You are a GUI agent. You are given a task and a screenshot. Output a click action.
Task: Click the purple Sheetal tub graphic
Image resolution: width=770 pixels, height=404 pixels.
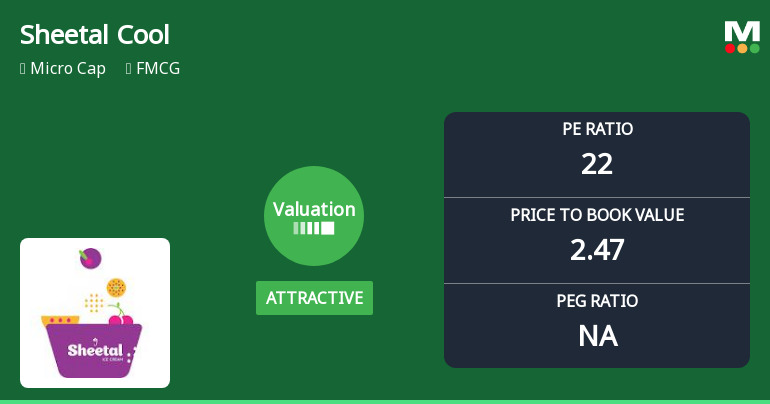tap(93, 350)
